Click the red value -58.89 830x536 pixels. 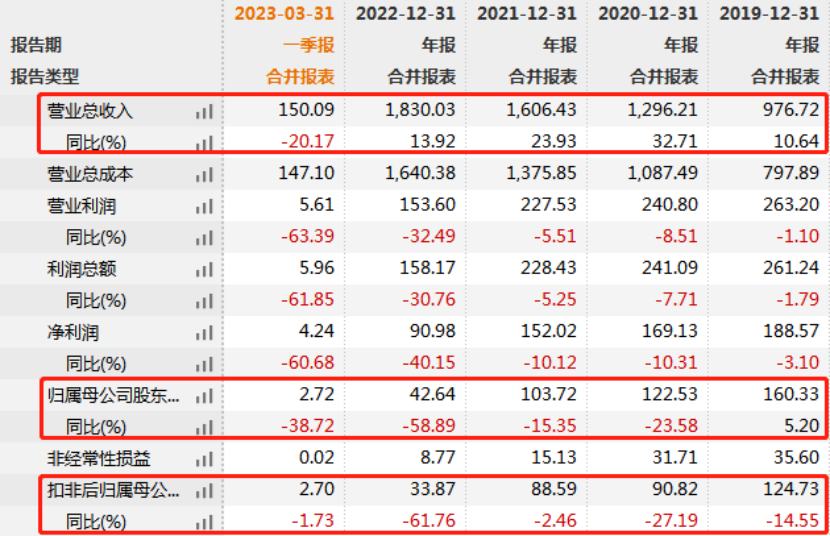pos(429,425)
